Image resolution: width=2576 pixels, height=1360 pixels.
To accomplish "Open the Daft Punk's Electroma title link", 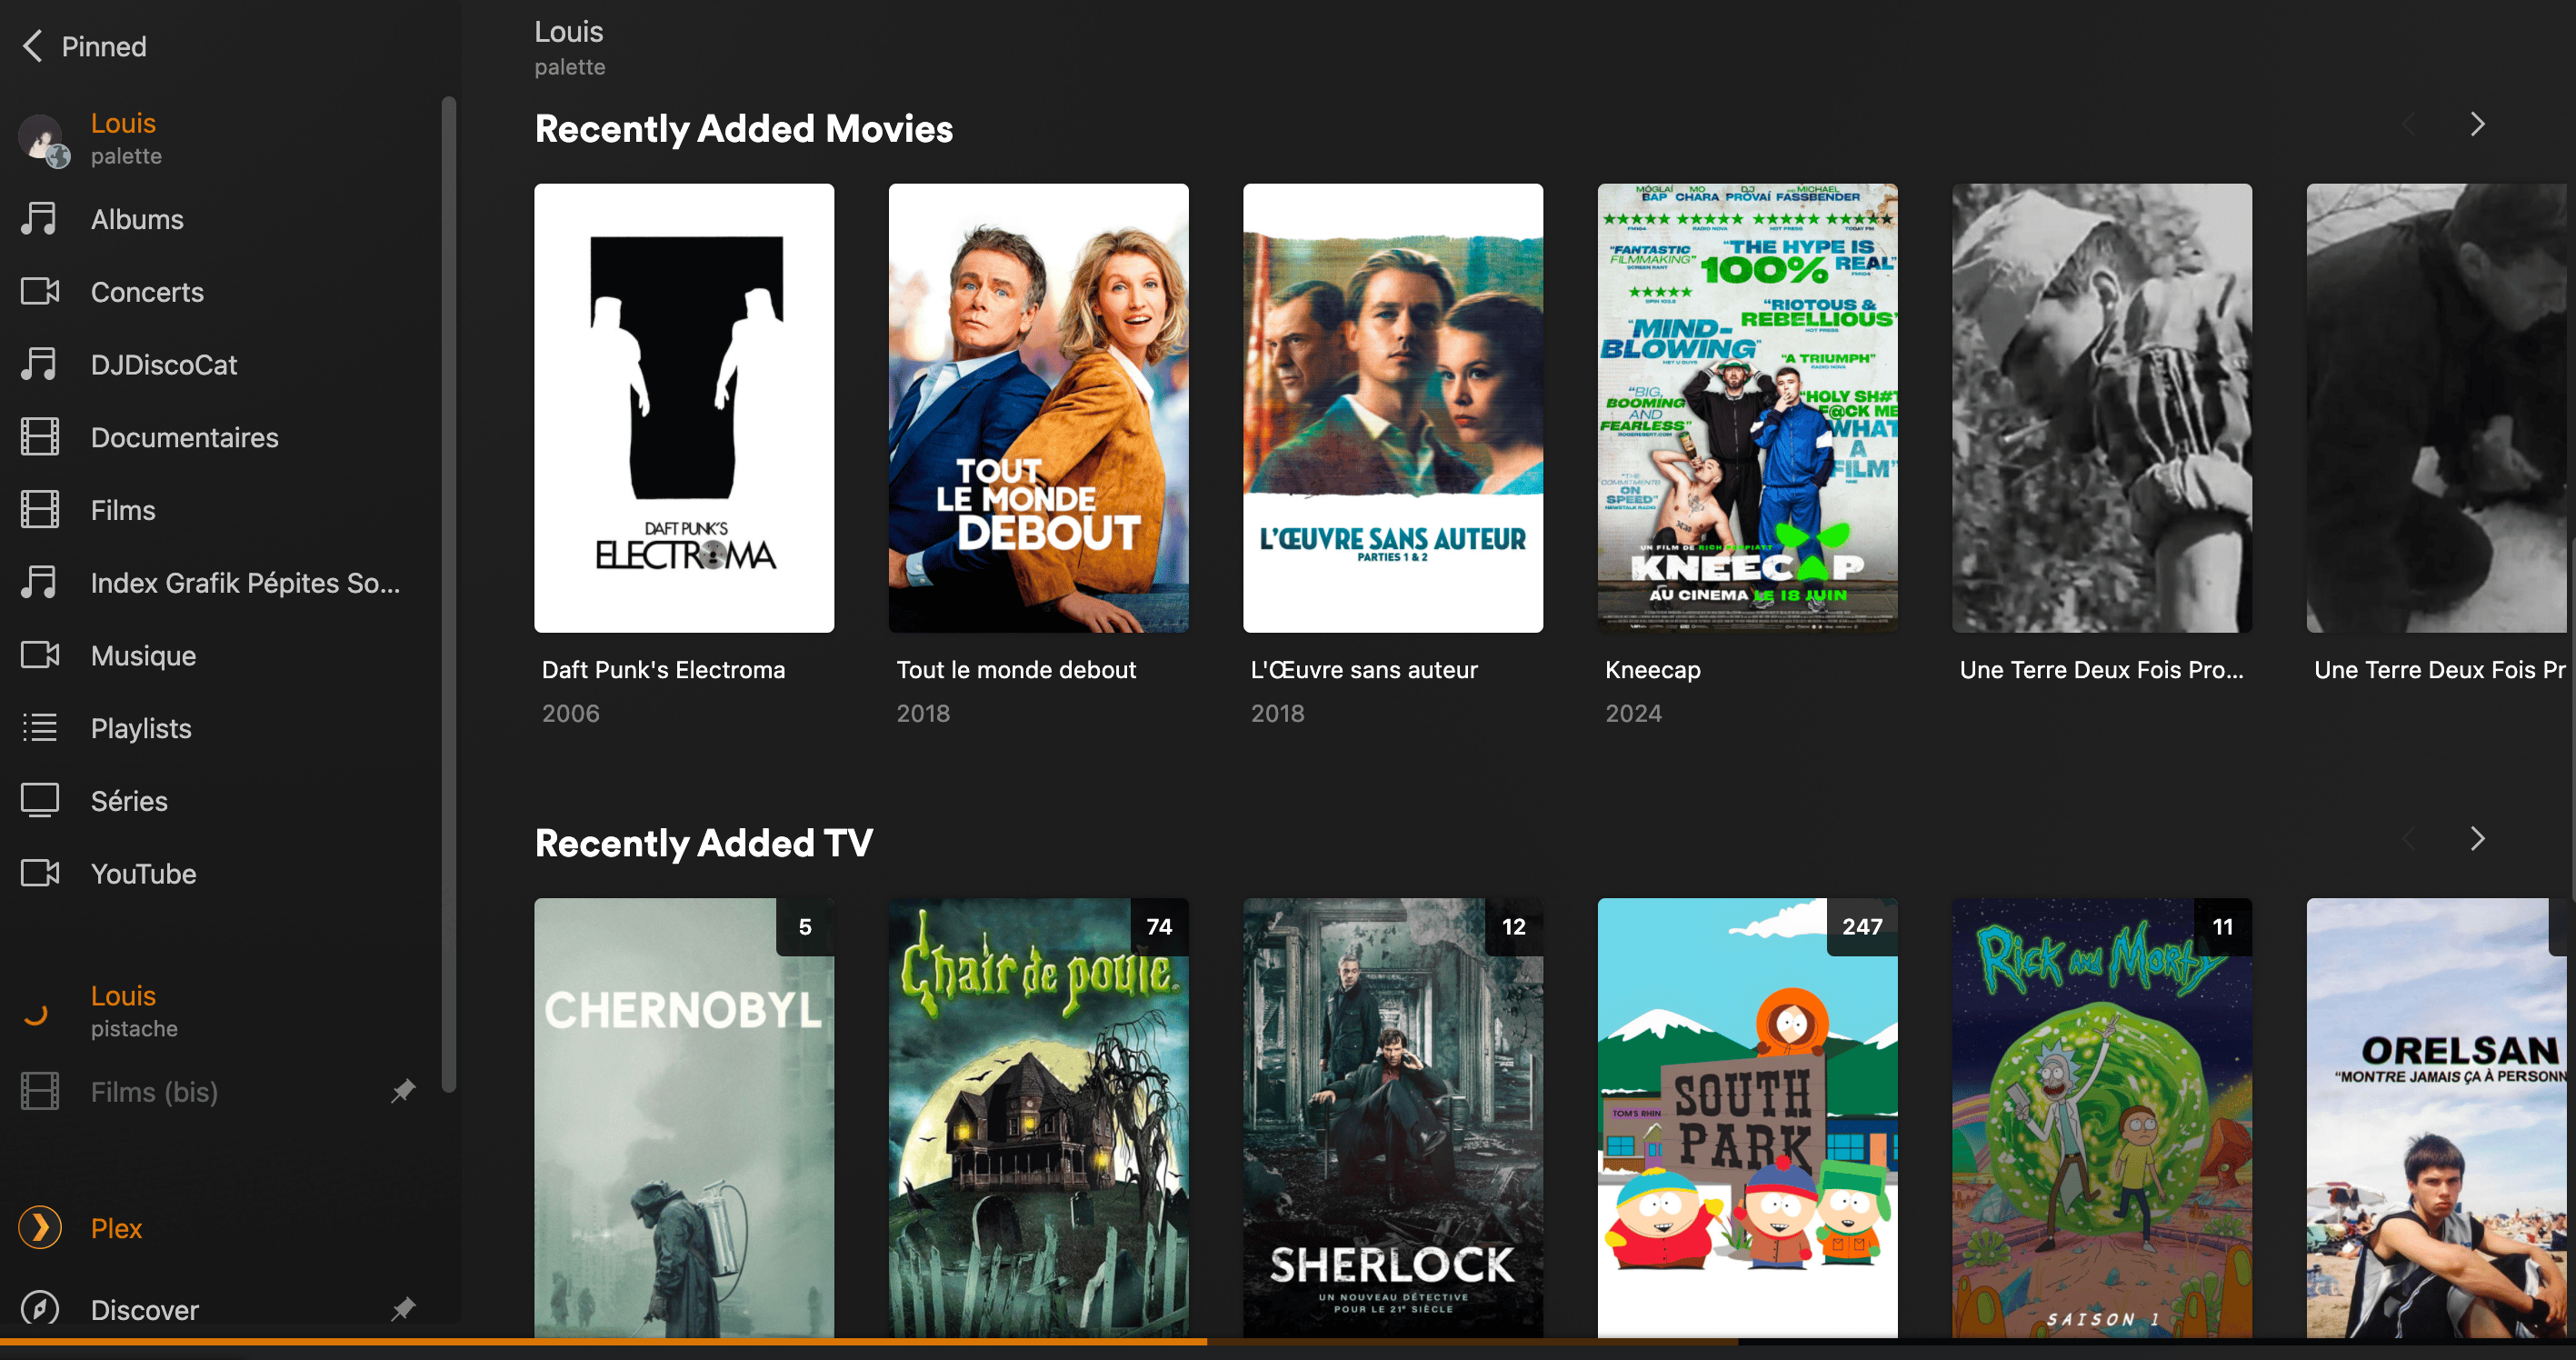I will point(663,670).
